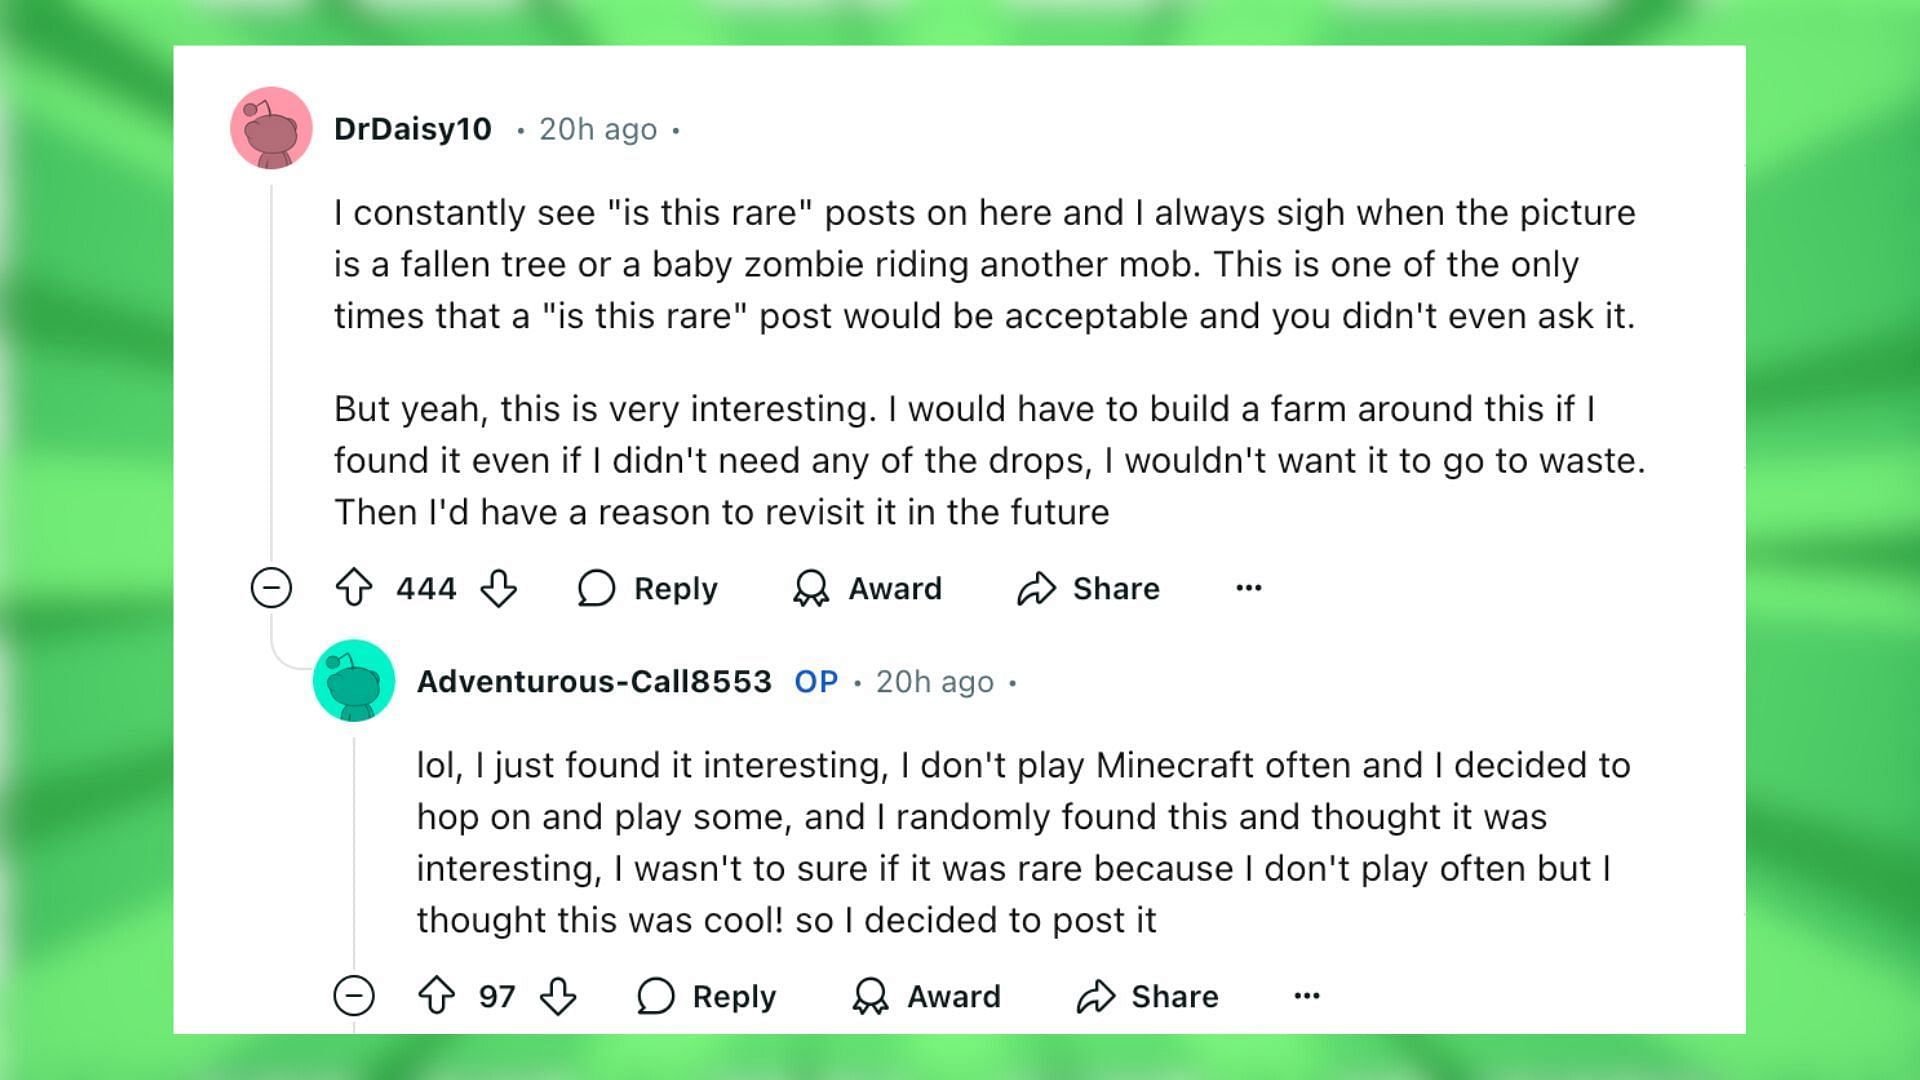The width and height of the screenshot is (1920, 1080).
Task: Upvote DrDaisy10's comment
Action: [354, 588]
